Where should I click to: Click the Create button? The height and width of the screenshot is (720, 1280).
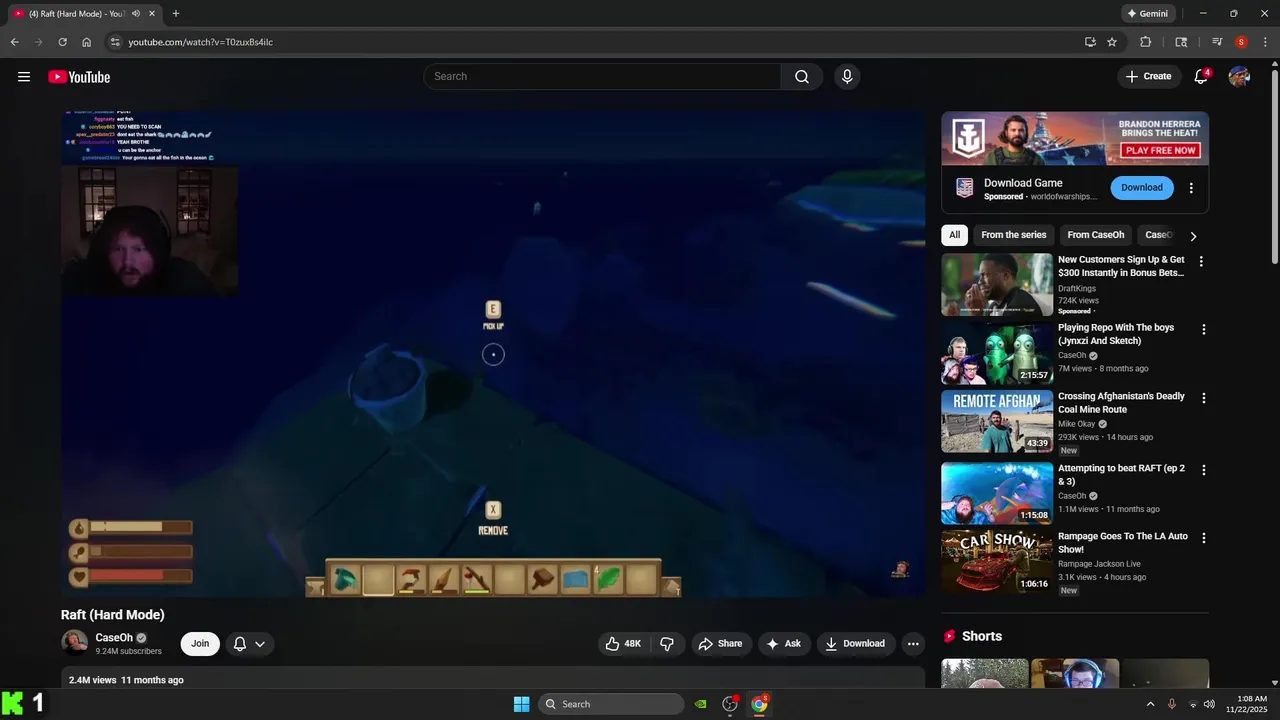(x=1148, y=77)
